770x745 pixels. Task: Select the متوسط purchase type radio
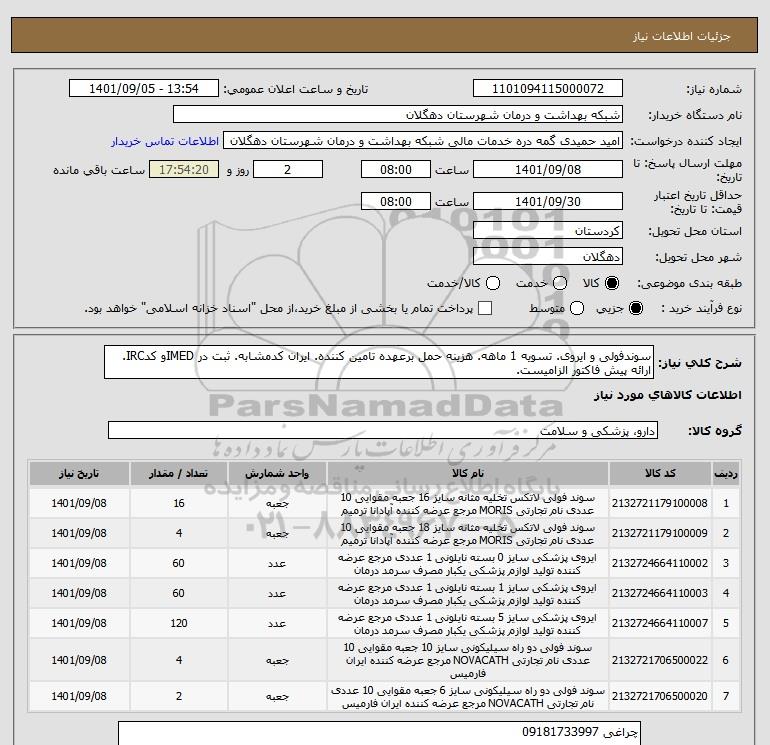coord(577,308)
